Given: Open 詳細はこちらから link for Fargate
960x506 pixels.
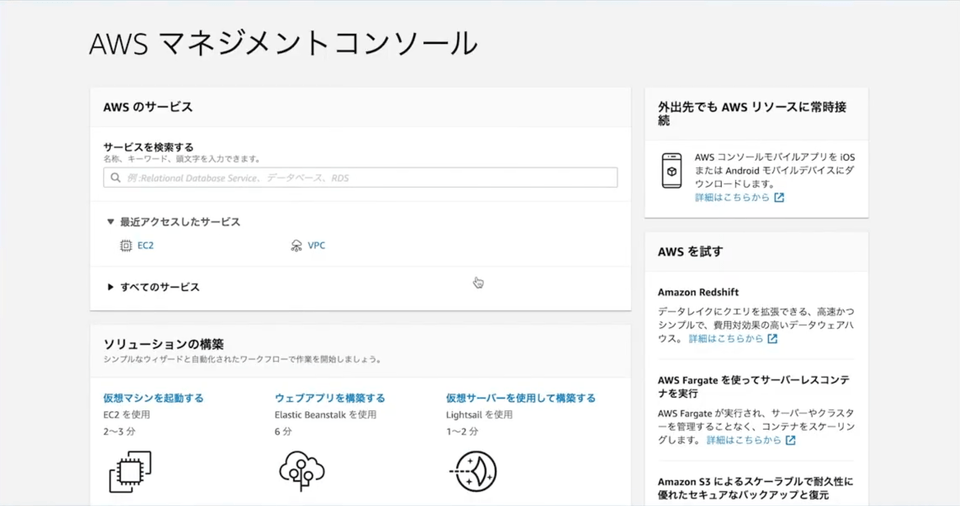Looking at the screenshot, I should [744, 440].
